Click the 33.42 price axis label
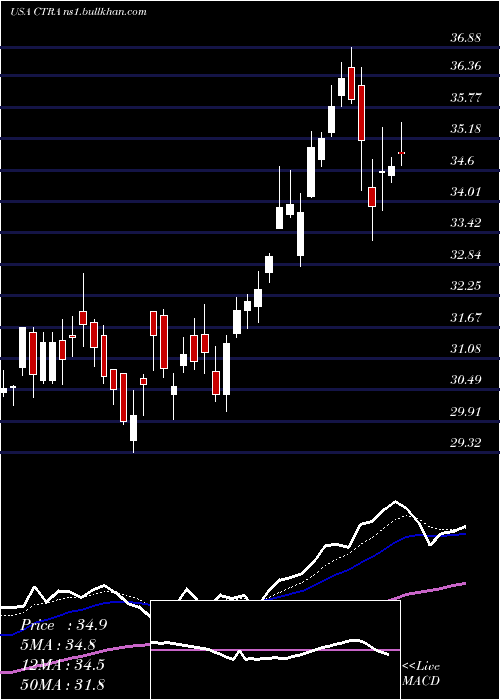500x700 pixels. [466, 223]
